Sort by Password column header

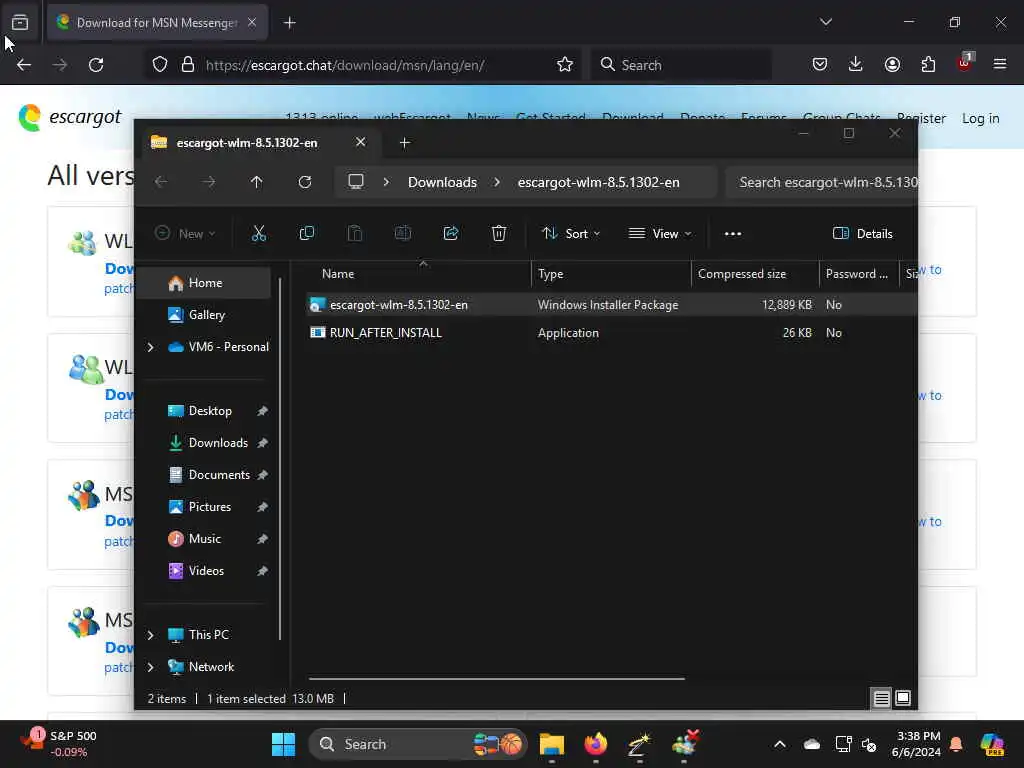coord(858,274)
